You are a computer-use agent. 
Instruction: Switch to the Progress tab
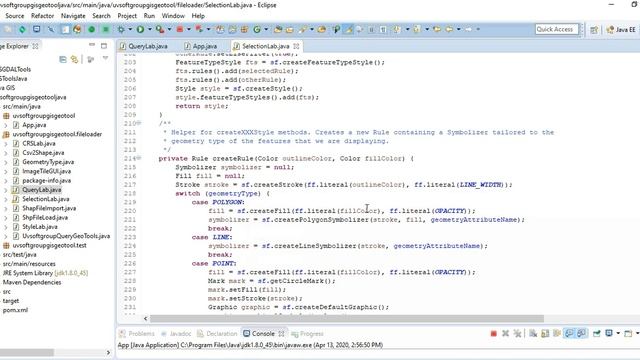[307, 333]
